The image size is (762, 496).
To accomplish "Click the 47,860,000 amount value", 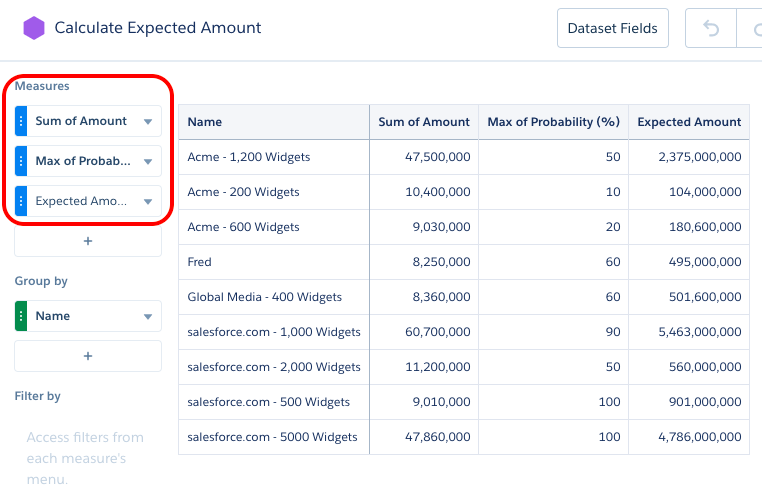I will click(x=438, y=437).
